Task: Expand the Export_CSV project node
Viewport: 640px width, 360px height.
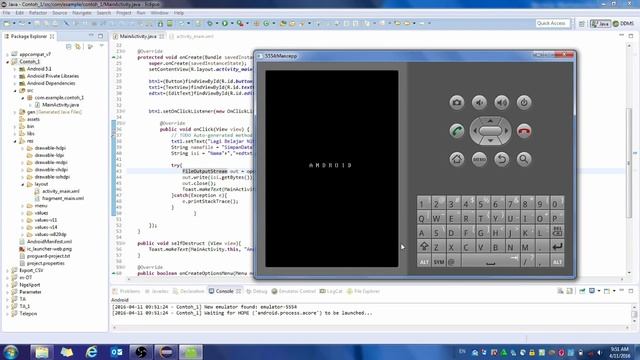Action: [x=8, y=271]
